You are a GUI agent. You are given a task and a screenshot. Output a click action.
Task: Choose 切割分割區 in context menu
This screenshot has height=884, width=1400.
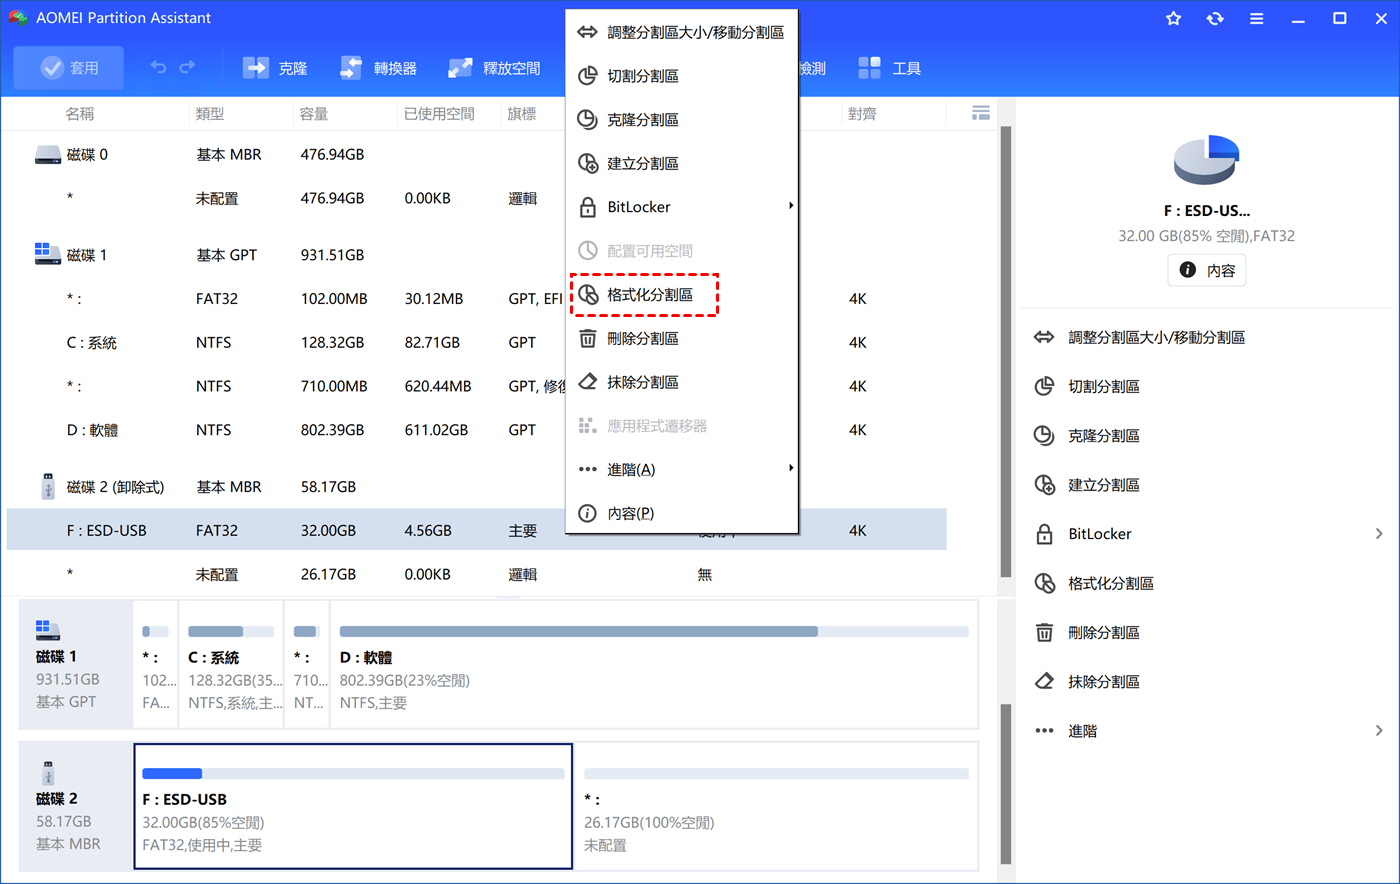682,76
